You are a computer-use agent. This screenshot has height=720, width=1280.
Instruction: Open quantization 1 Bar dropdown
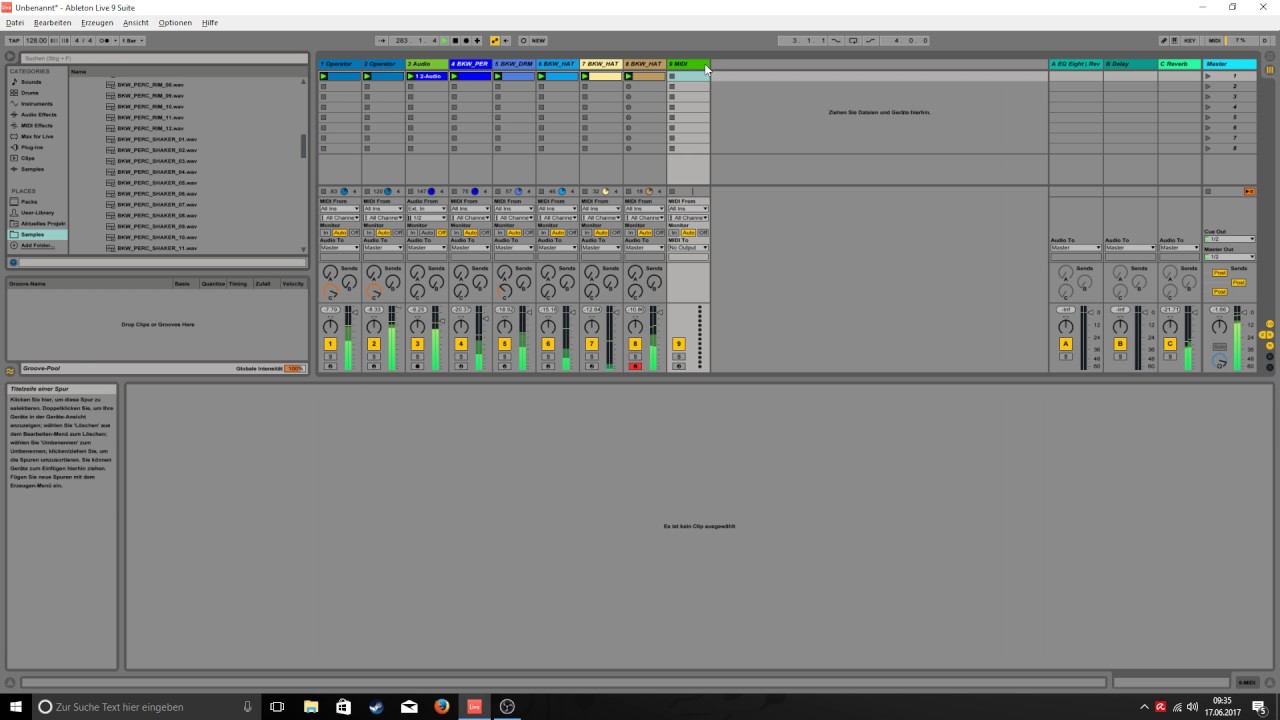coord(132,41)
